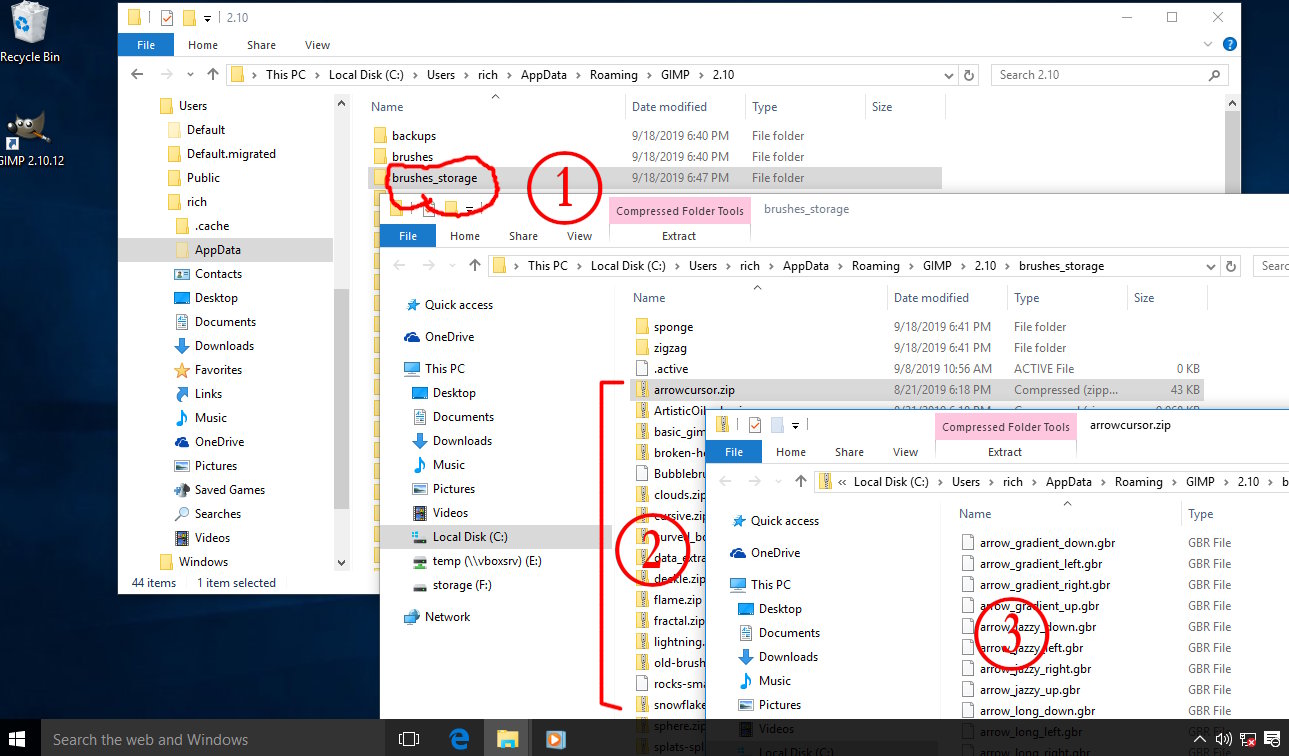Sort by Type column in arrowcursor.zip window

(1200, 514)
